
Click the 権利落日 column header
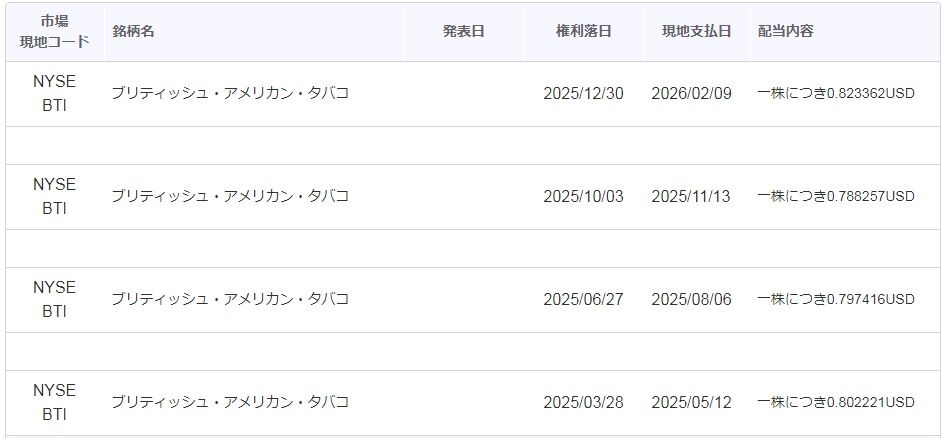pos(583,31)
